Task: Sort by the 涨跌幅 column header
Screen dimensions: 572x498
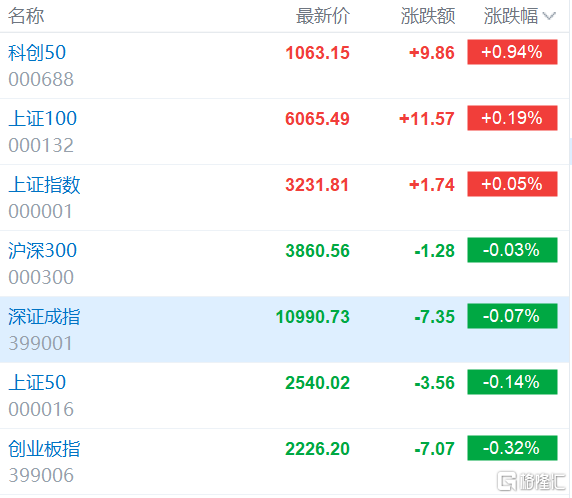Action: (x=511, y=16)
